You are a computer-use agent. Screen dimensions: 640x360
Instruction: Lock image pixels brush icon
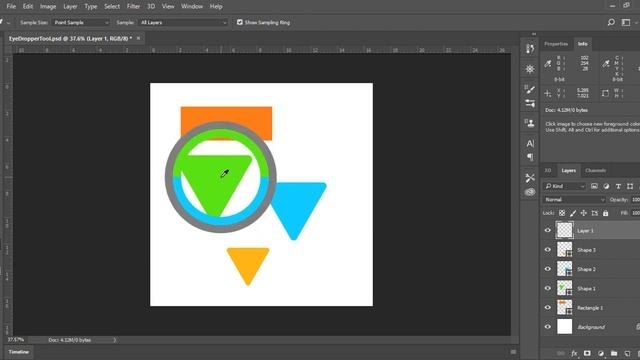point(573,213)
